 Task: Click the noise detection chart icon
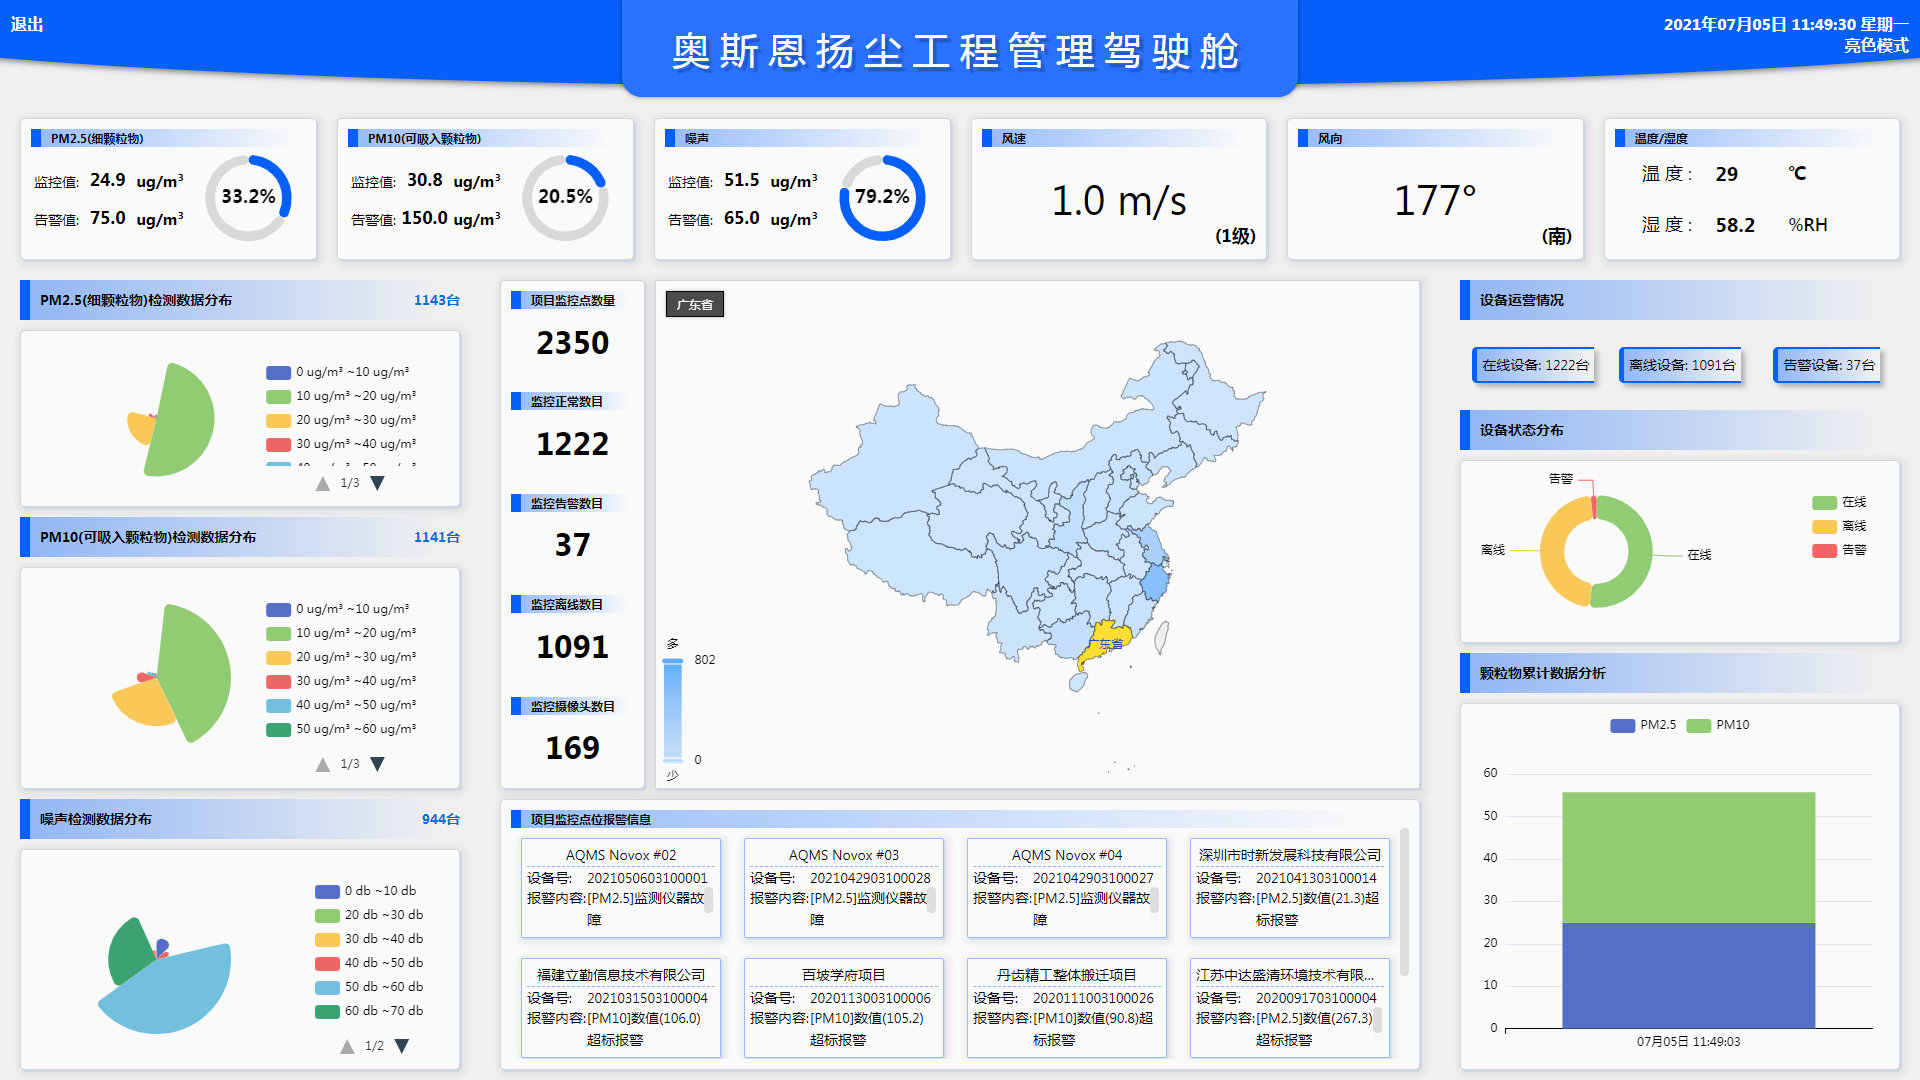pyautogui.click(x=158, y=963)
